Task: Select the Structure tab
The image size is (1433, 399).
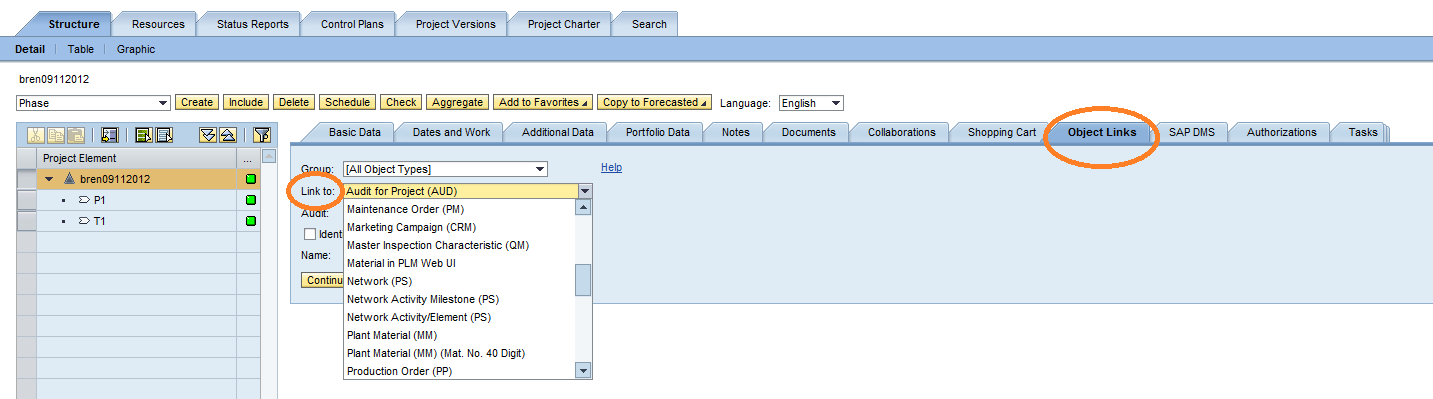Action: click(74, 24)
